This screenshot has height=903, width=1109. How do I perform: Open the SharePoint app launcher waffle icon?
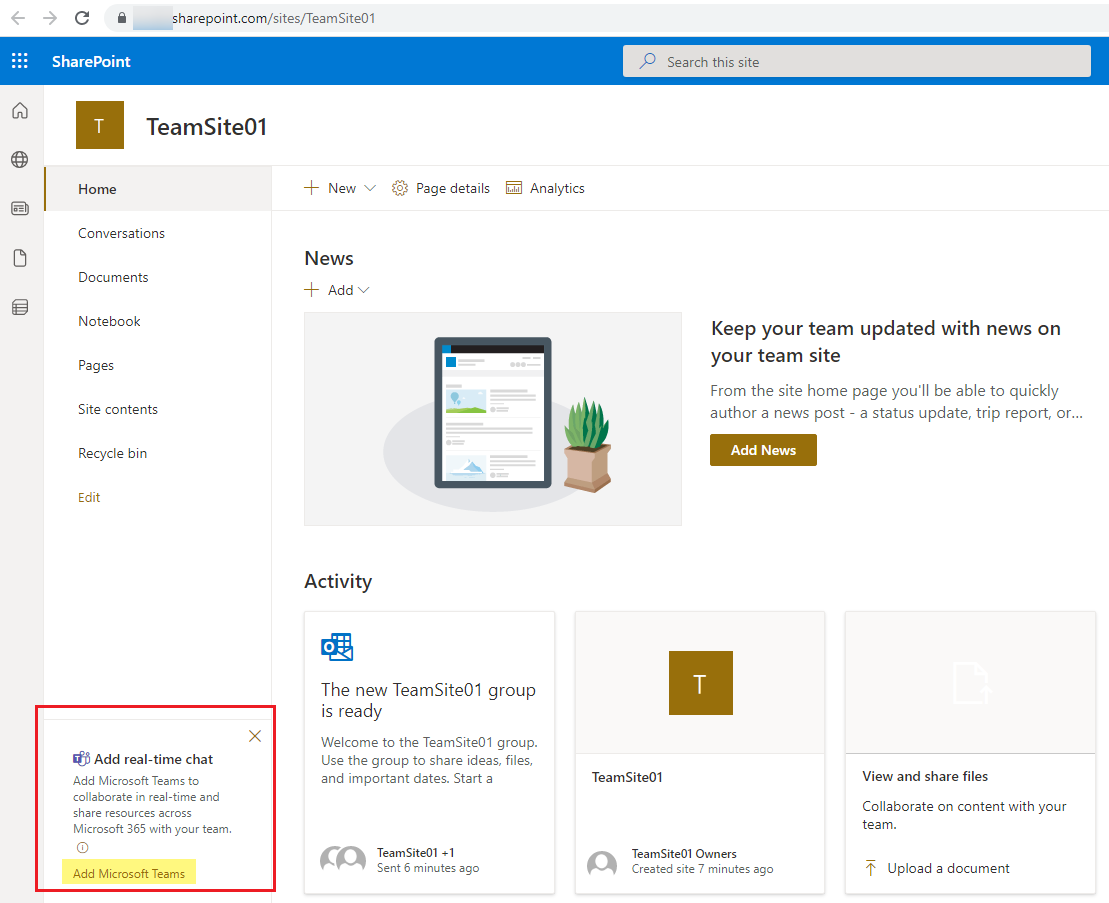tap(20, 62)
